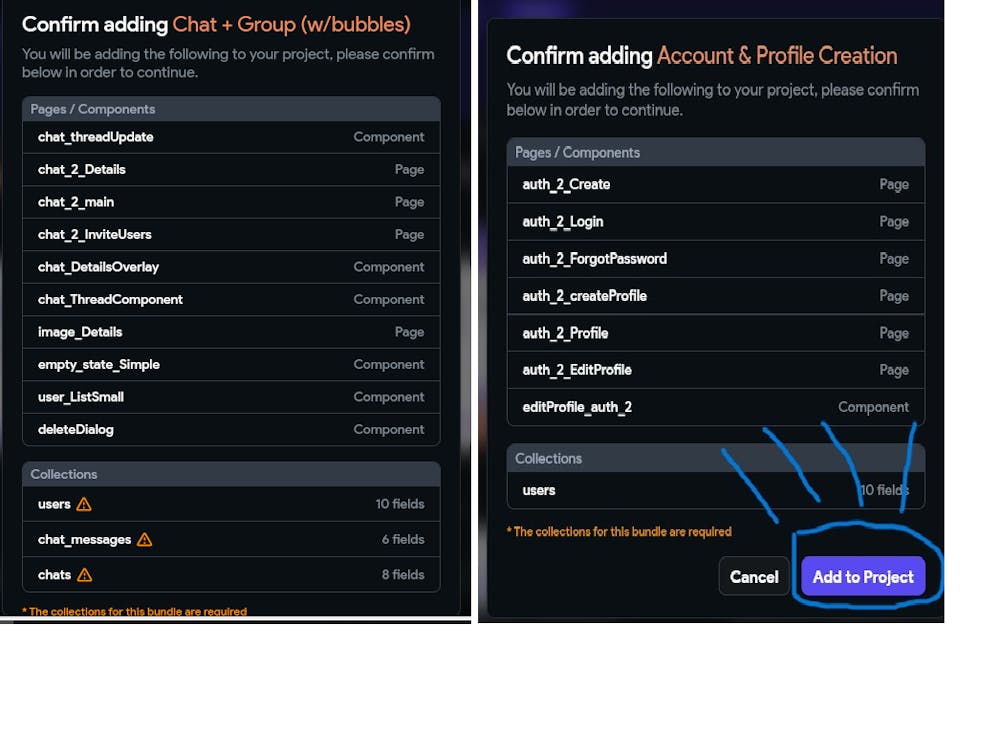Click the 'Account & Profile Creation' title
Viewport: 1000px width, 734px height.
click(777, 55)
